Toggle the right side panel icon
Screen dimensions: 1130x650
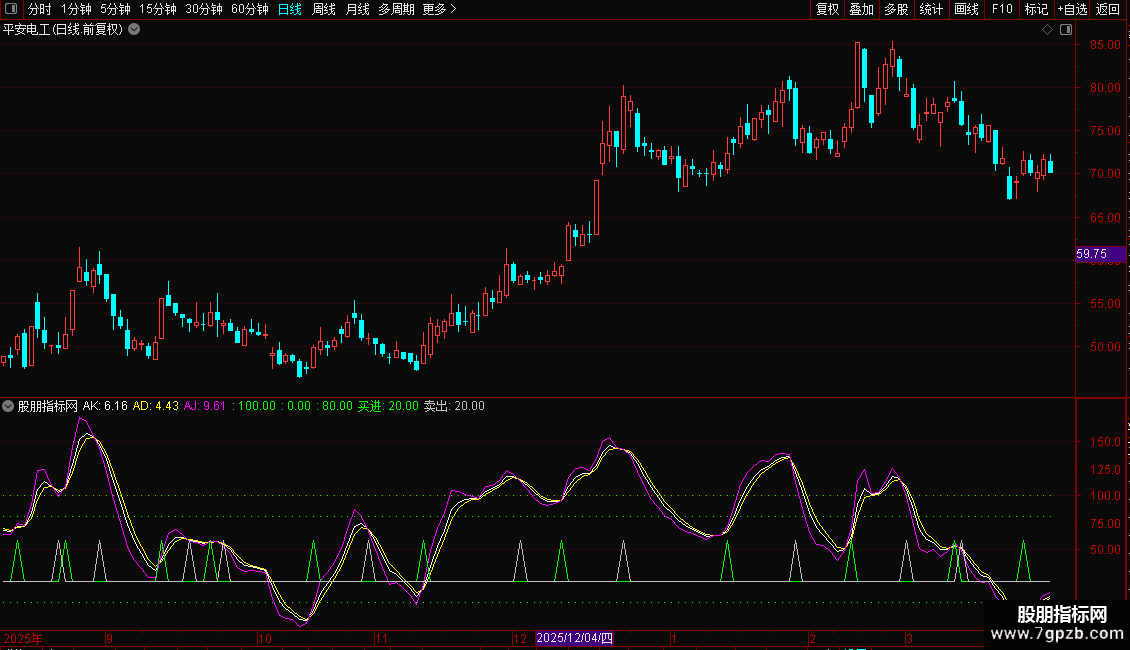tap(1066, 30)
